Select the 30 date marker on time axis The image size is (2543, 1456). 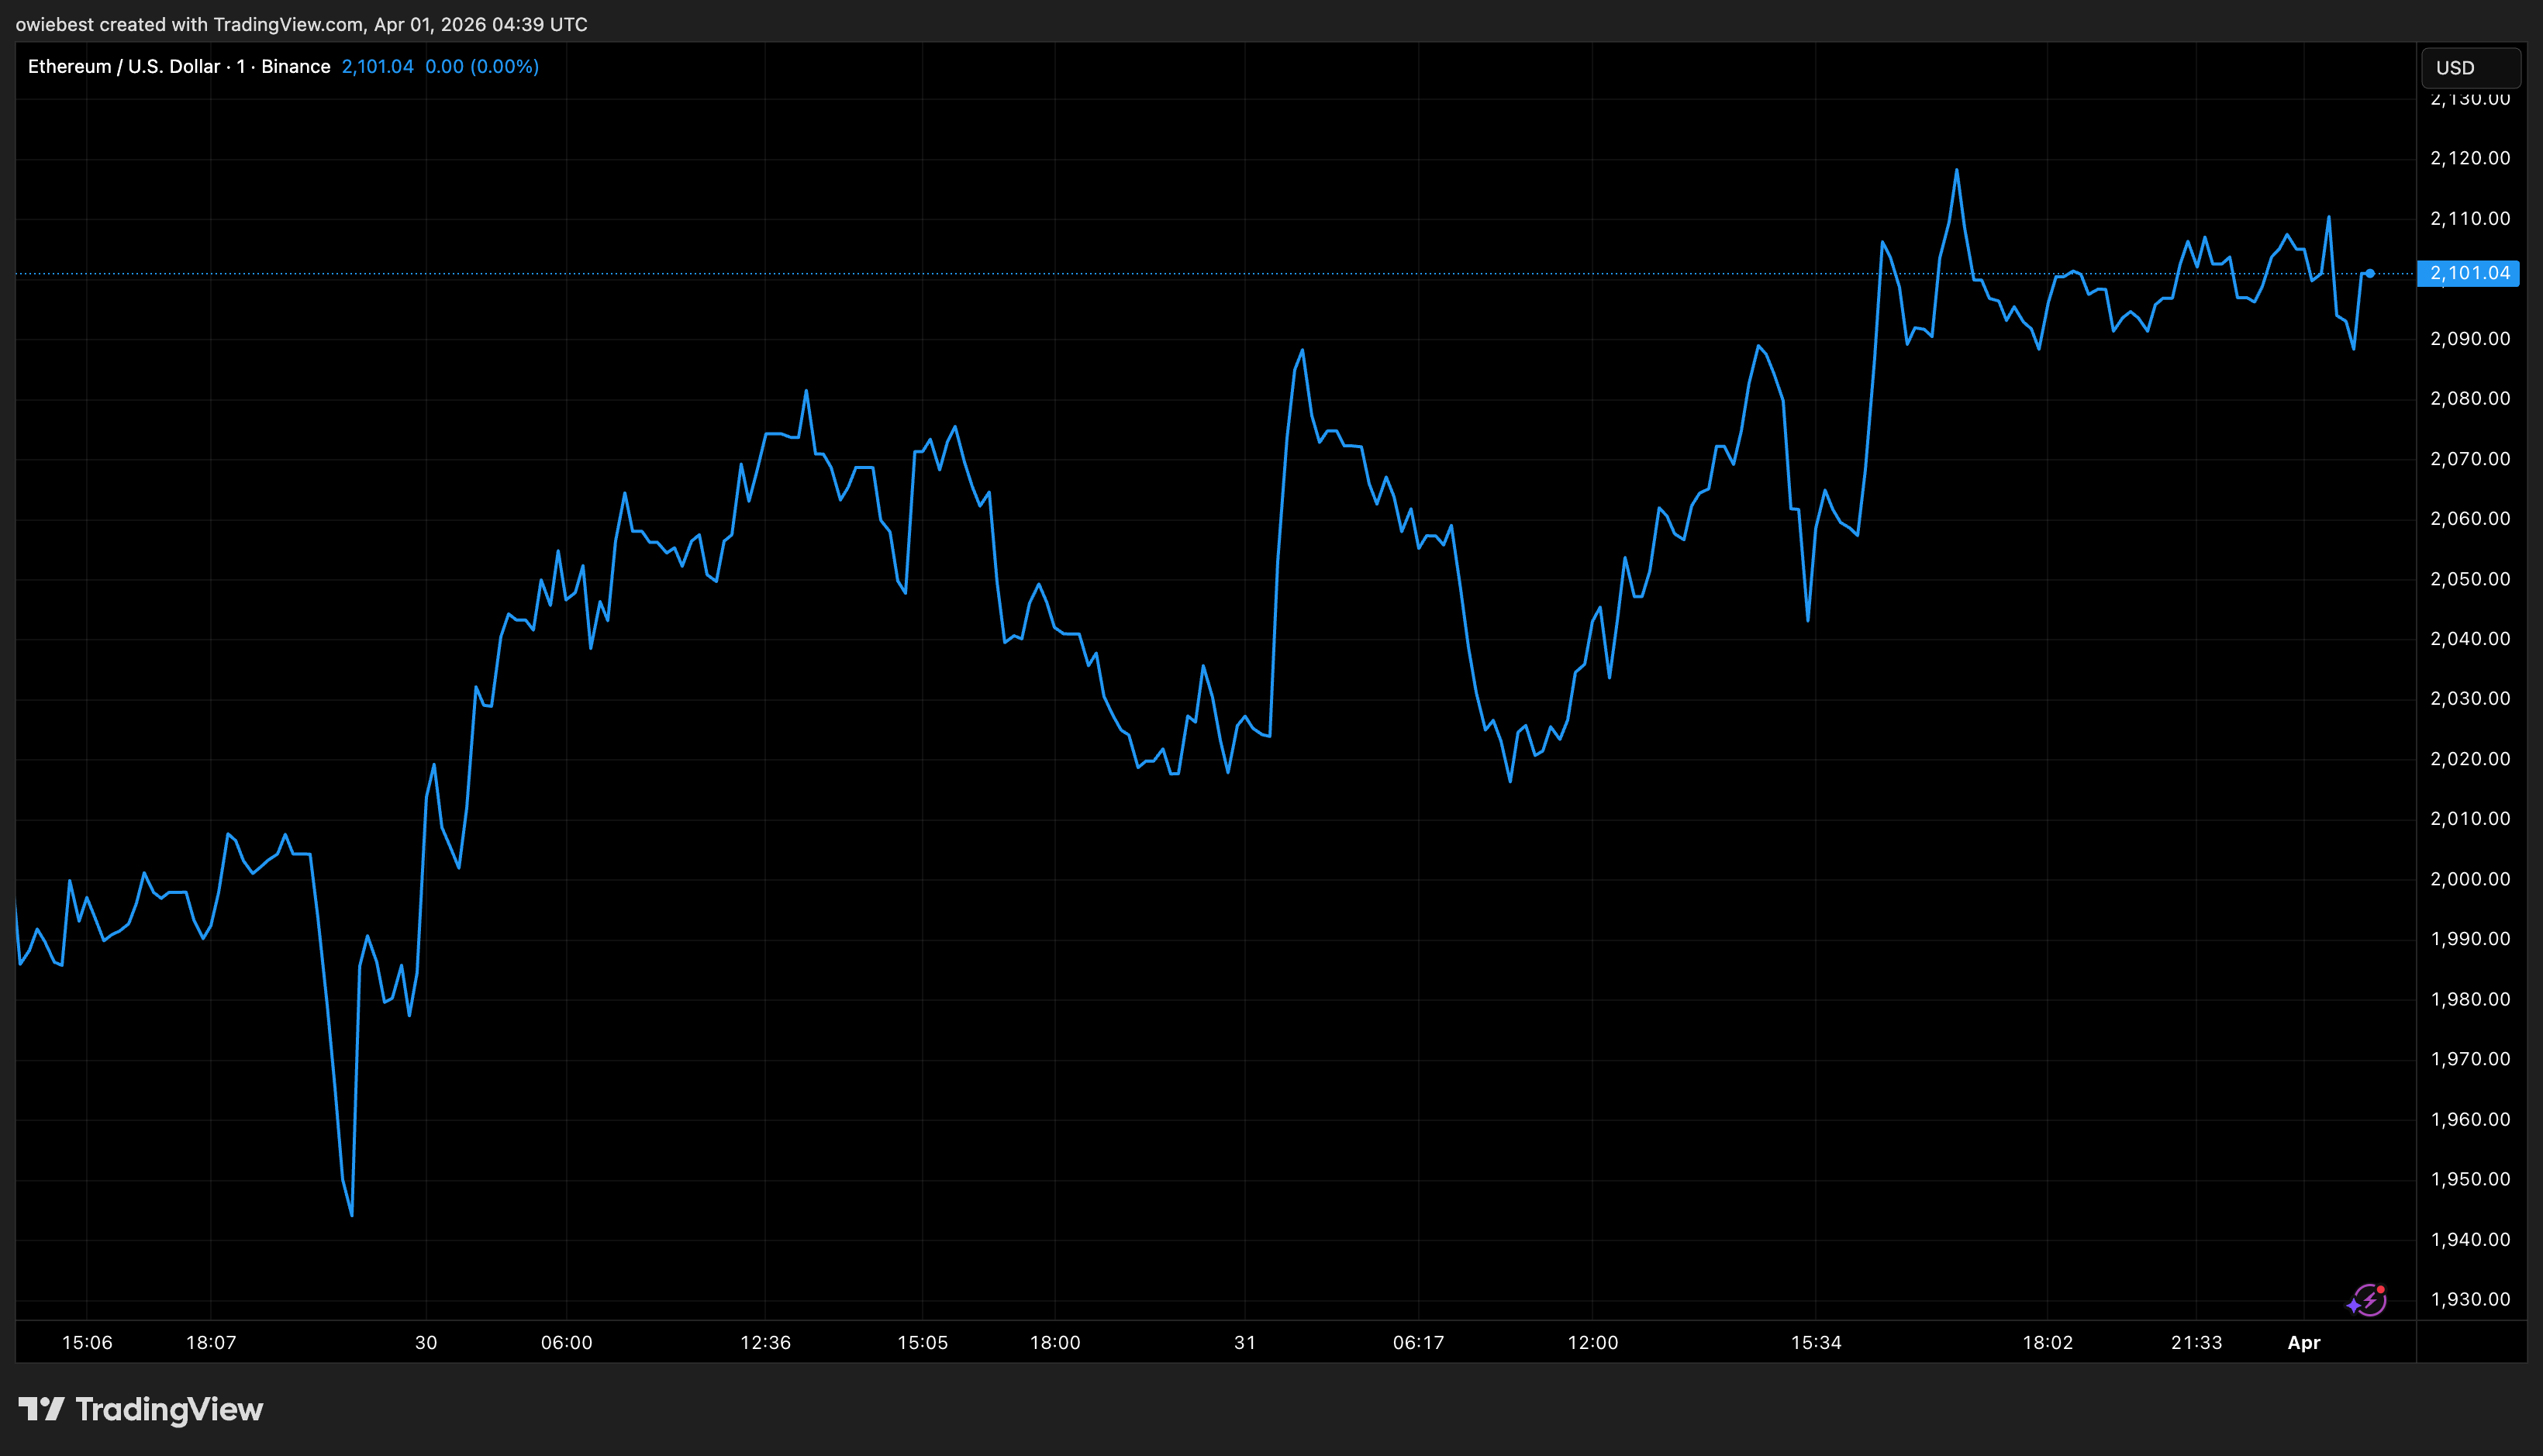pos(426,1342)
